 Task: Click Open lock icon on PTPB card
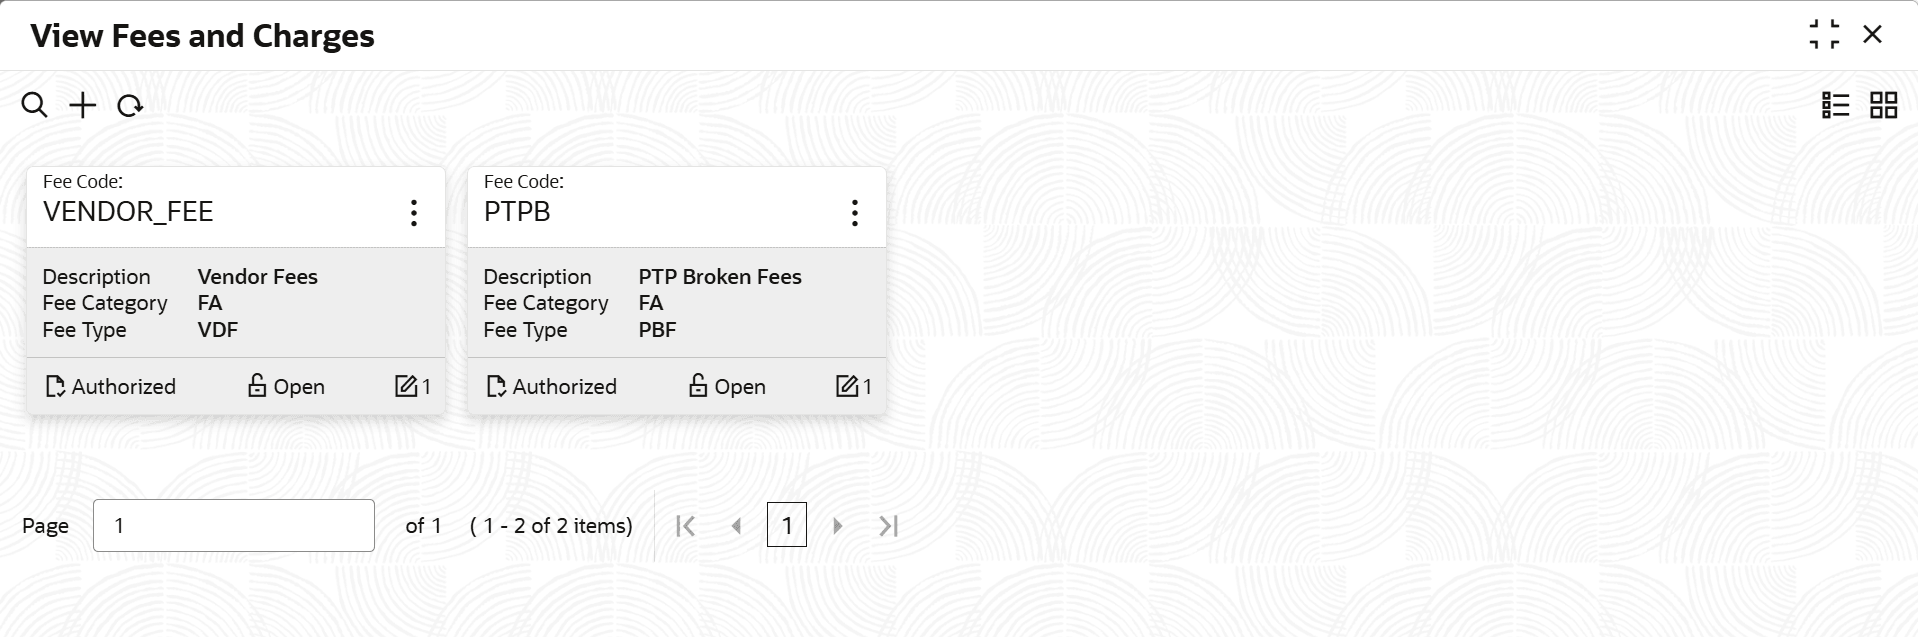(698, 386)
